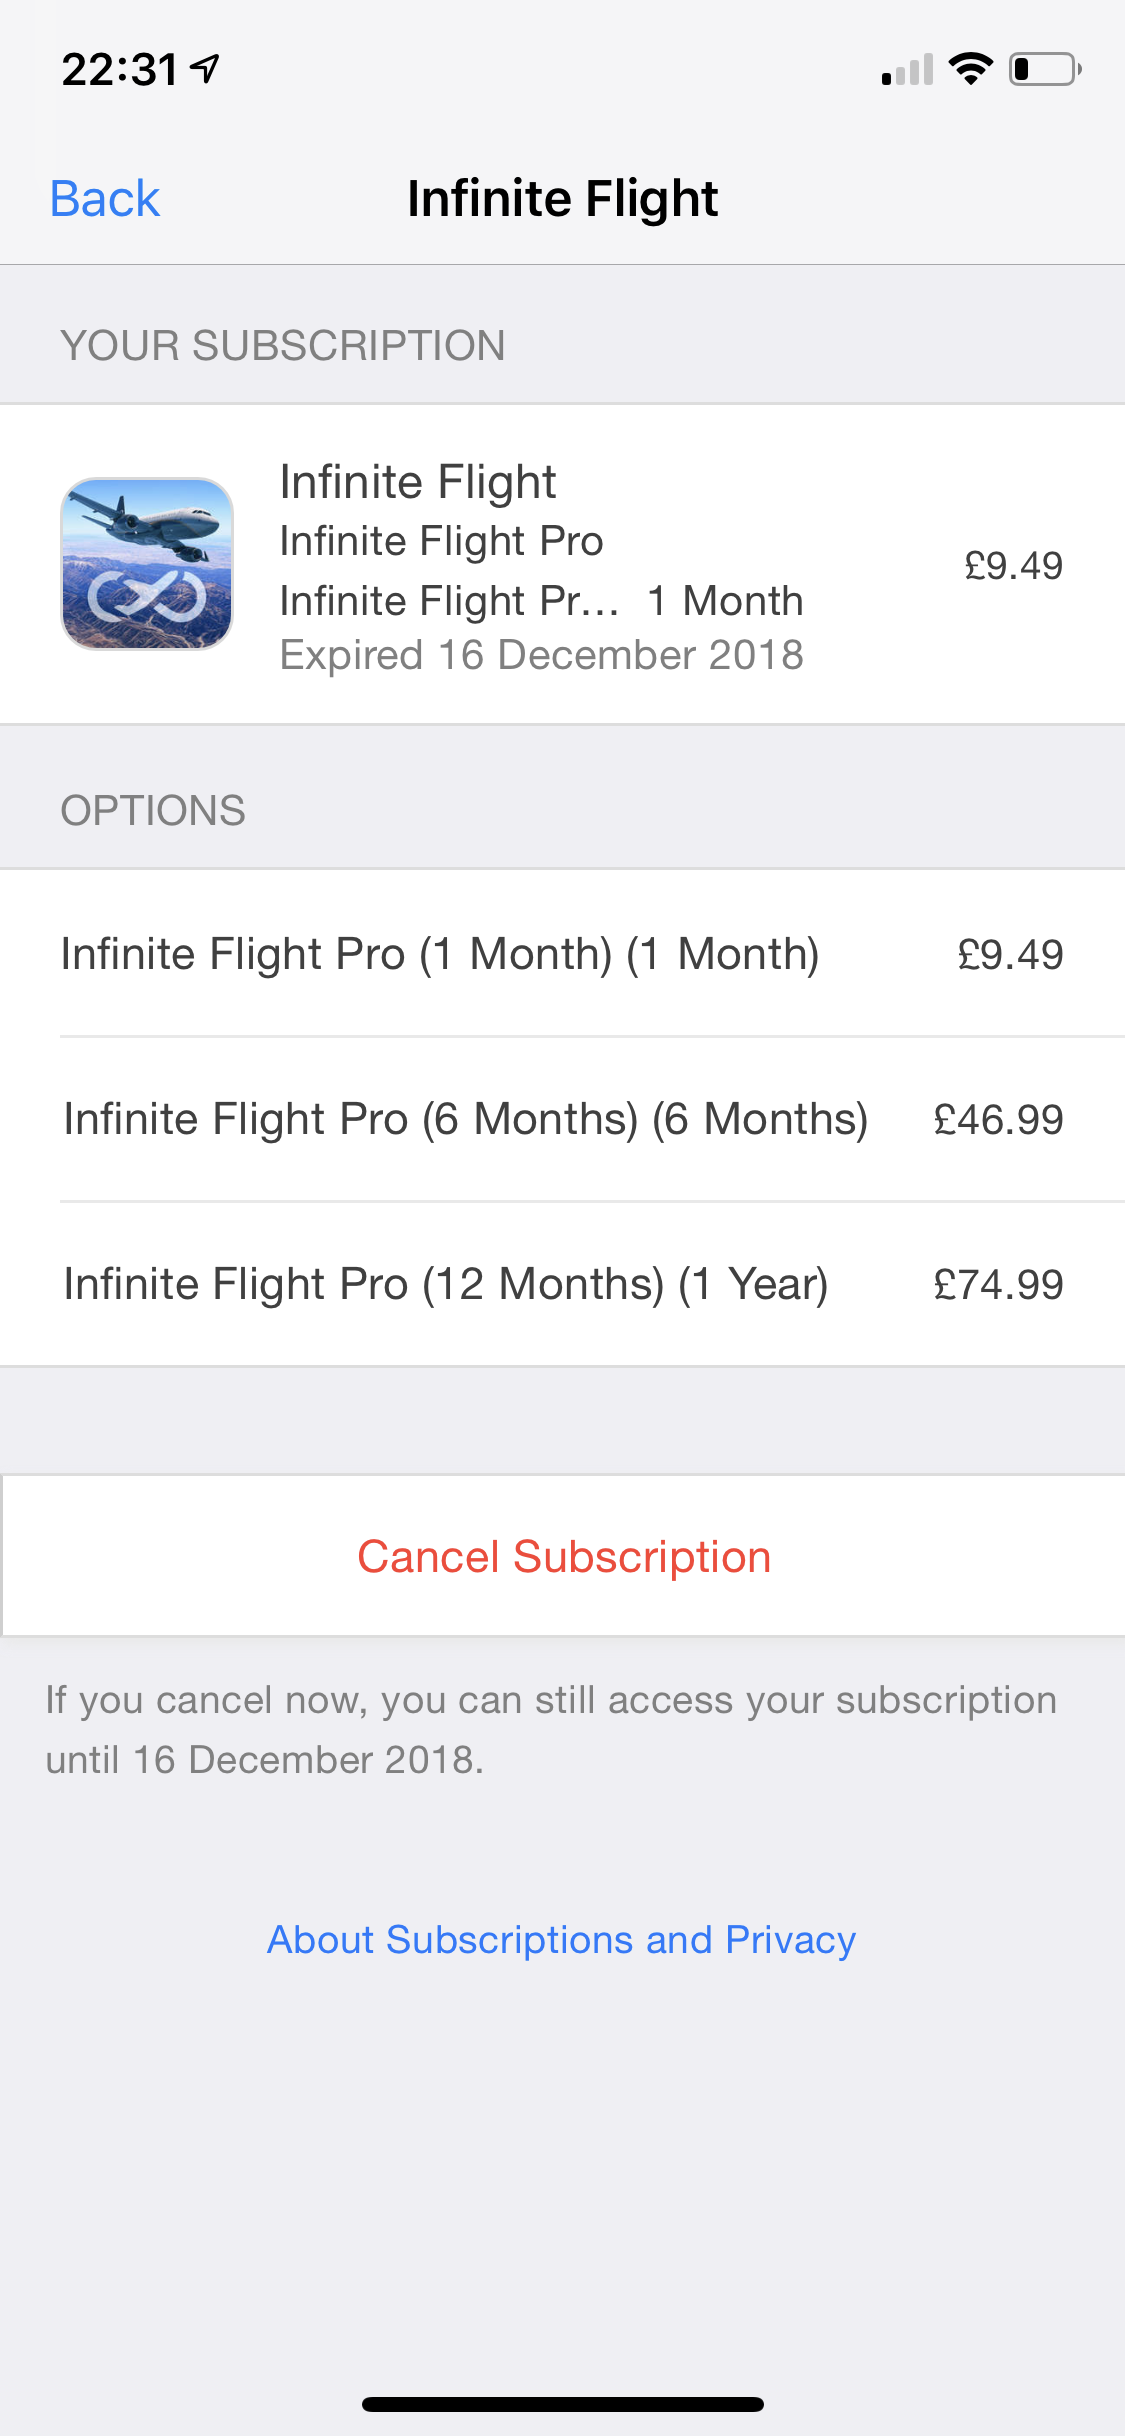Image resolution: width=1125 pixels, height=2436 pixels.
Task: Tap the Infinite Flight page title
Action: tap(562, 198)
